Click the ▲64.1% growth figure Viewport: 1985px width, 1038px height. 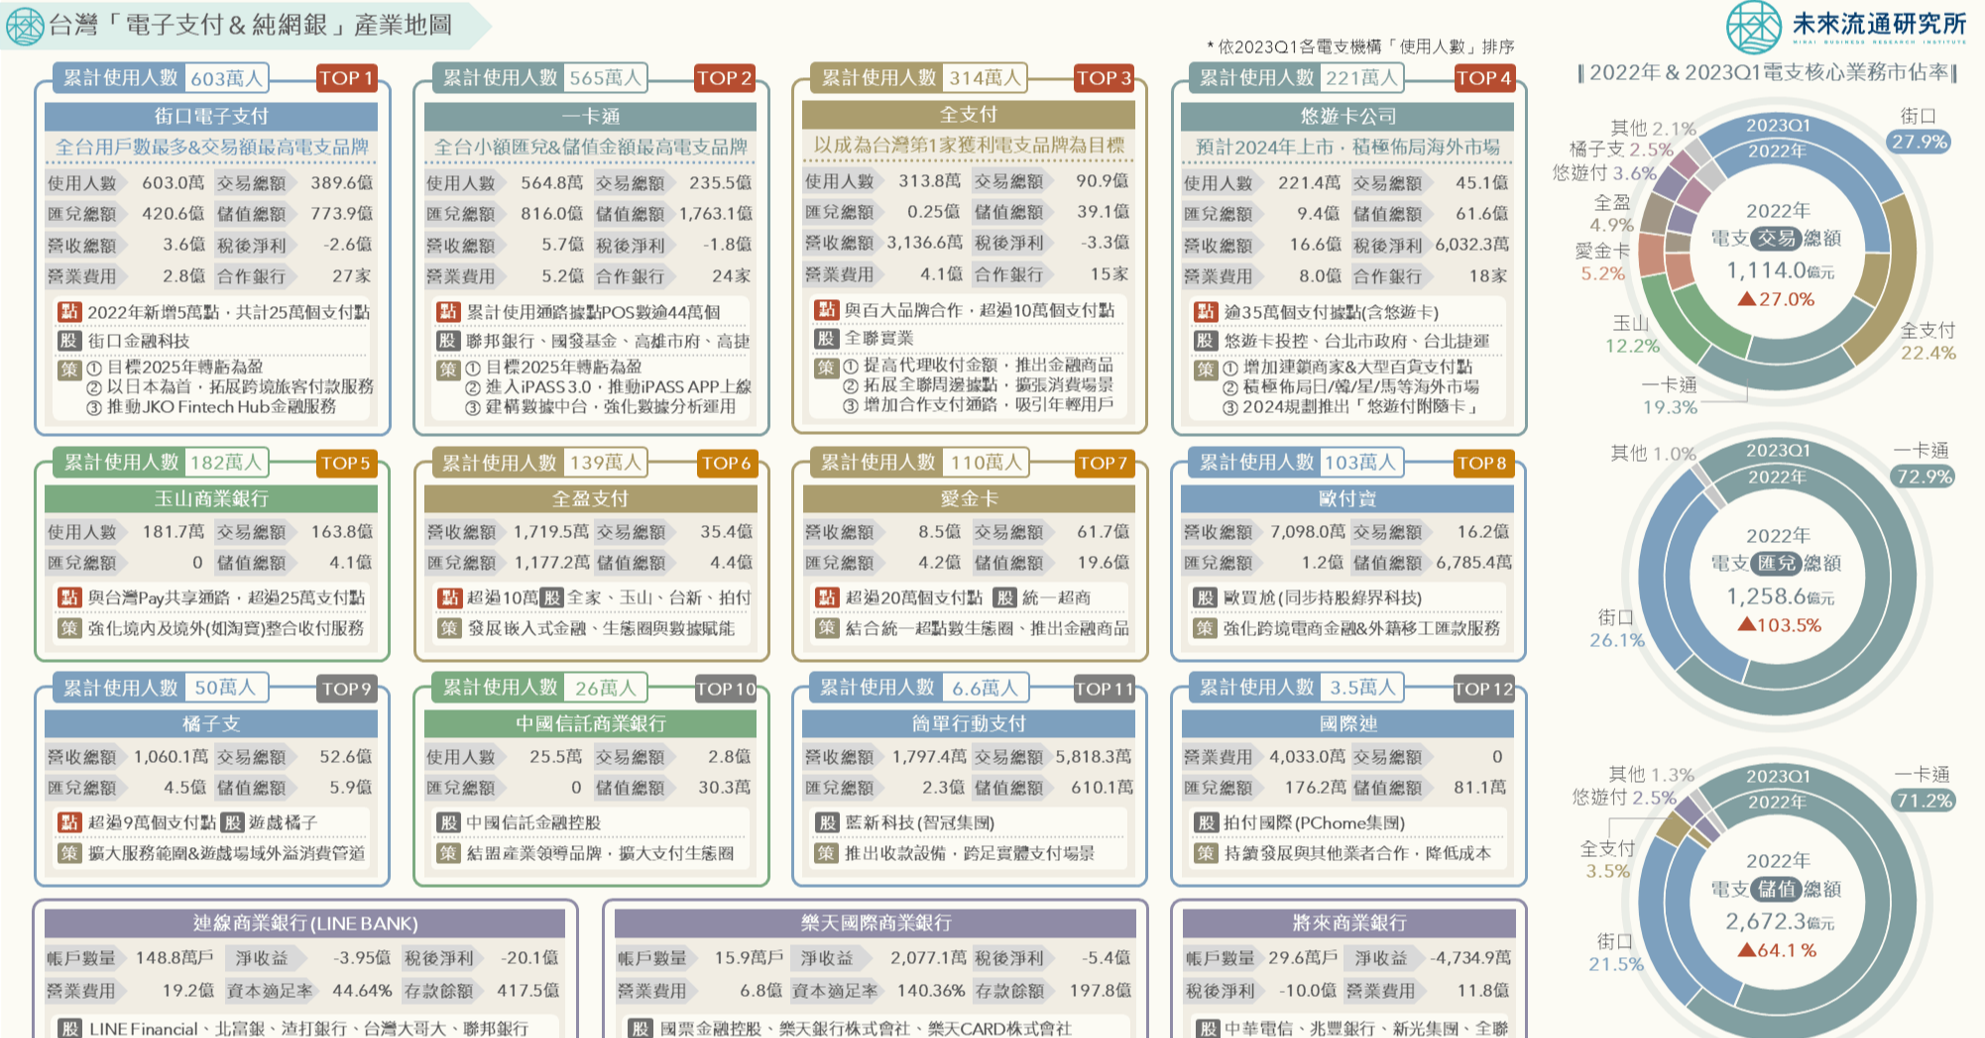pos(1776,950)
